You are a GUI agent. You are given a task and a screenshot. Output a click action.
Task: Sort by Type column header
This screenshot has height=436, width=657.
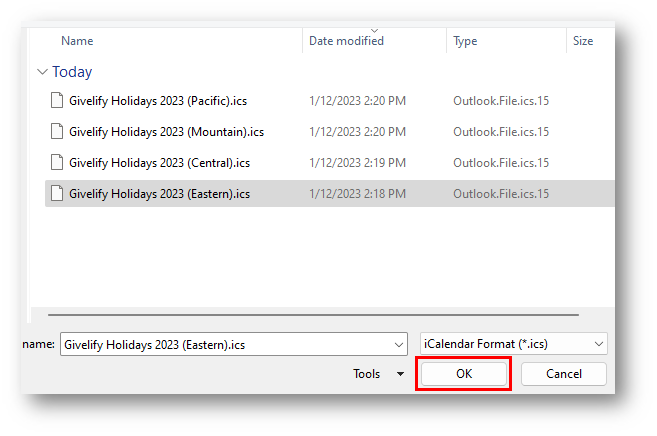(465, 41)
